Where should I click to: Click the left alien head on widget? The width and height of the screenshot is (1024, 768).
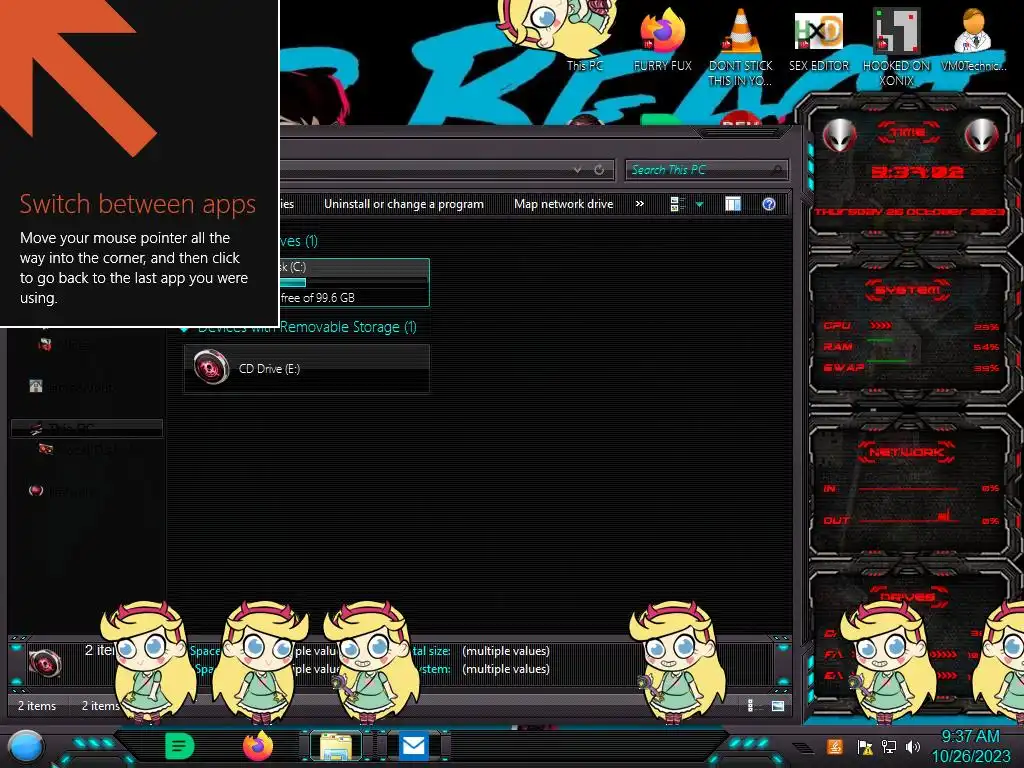(839, 136)
